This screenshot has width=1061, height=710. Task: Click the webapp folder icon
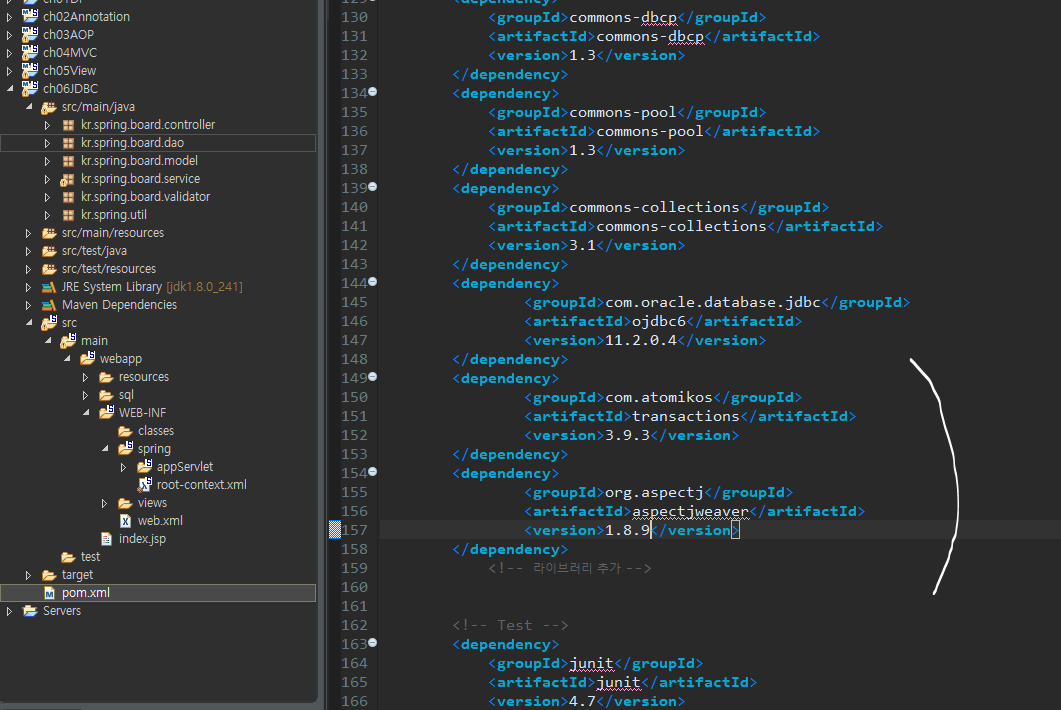coord(87,358)
